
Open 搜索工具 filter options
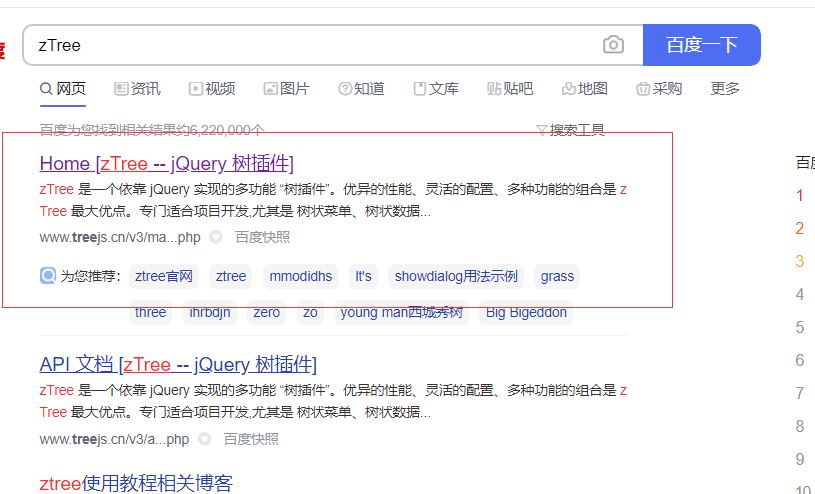tap(570, 129)
